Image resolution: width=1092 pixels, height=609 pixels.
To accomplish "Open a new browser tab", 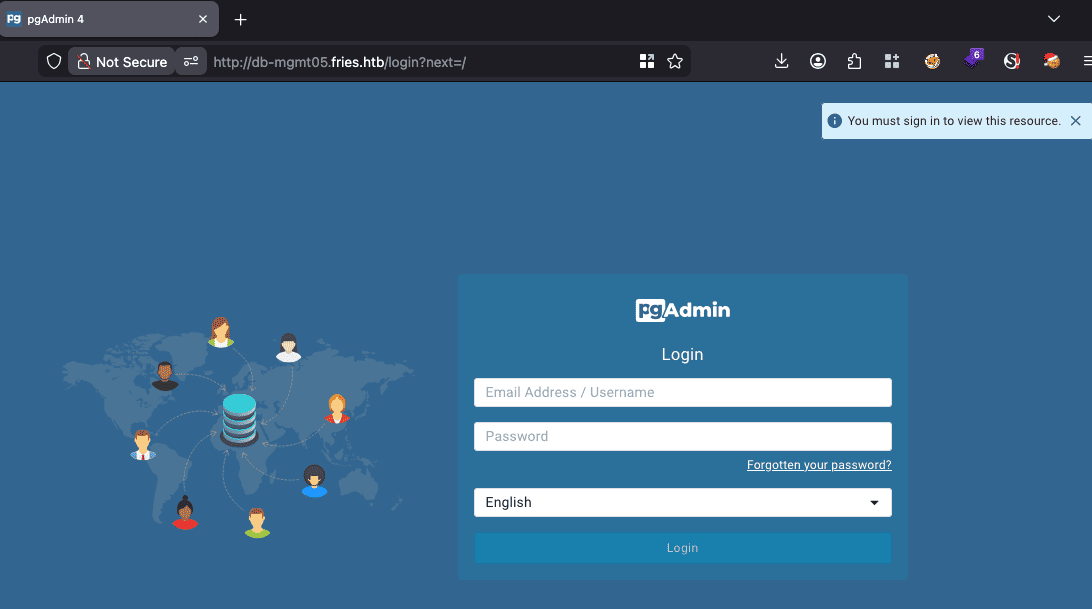I will pos(240,20).
